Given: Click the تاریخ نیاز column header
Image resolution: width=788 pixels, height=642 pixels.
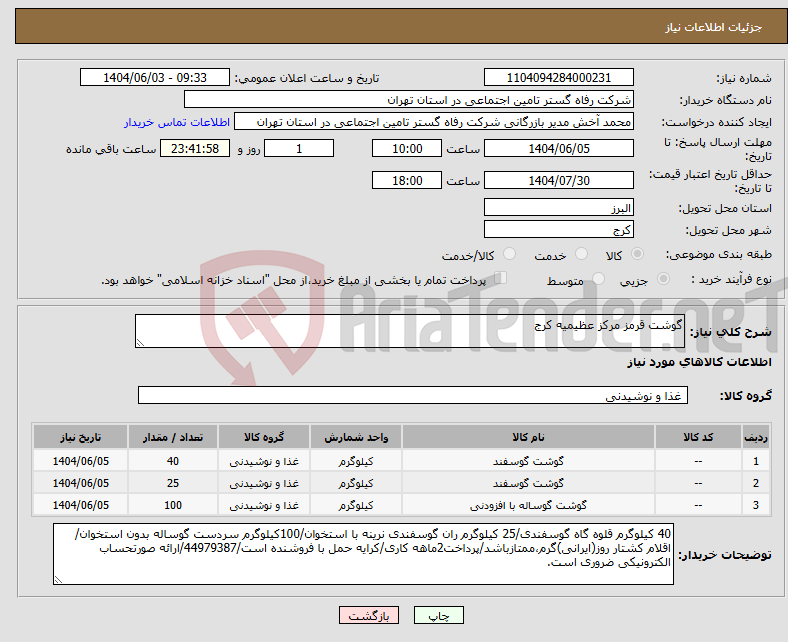Looking at the screenshot, I should [80, 437].
